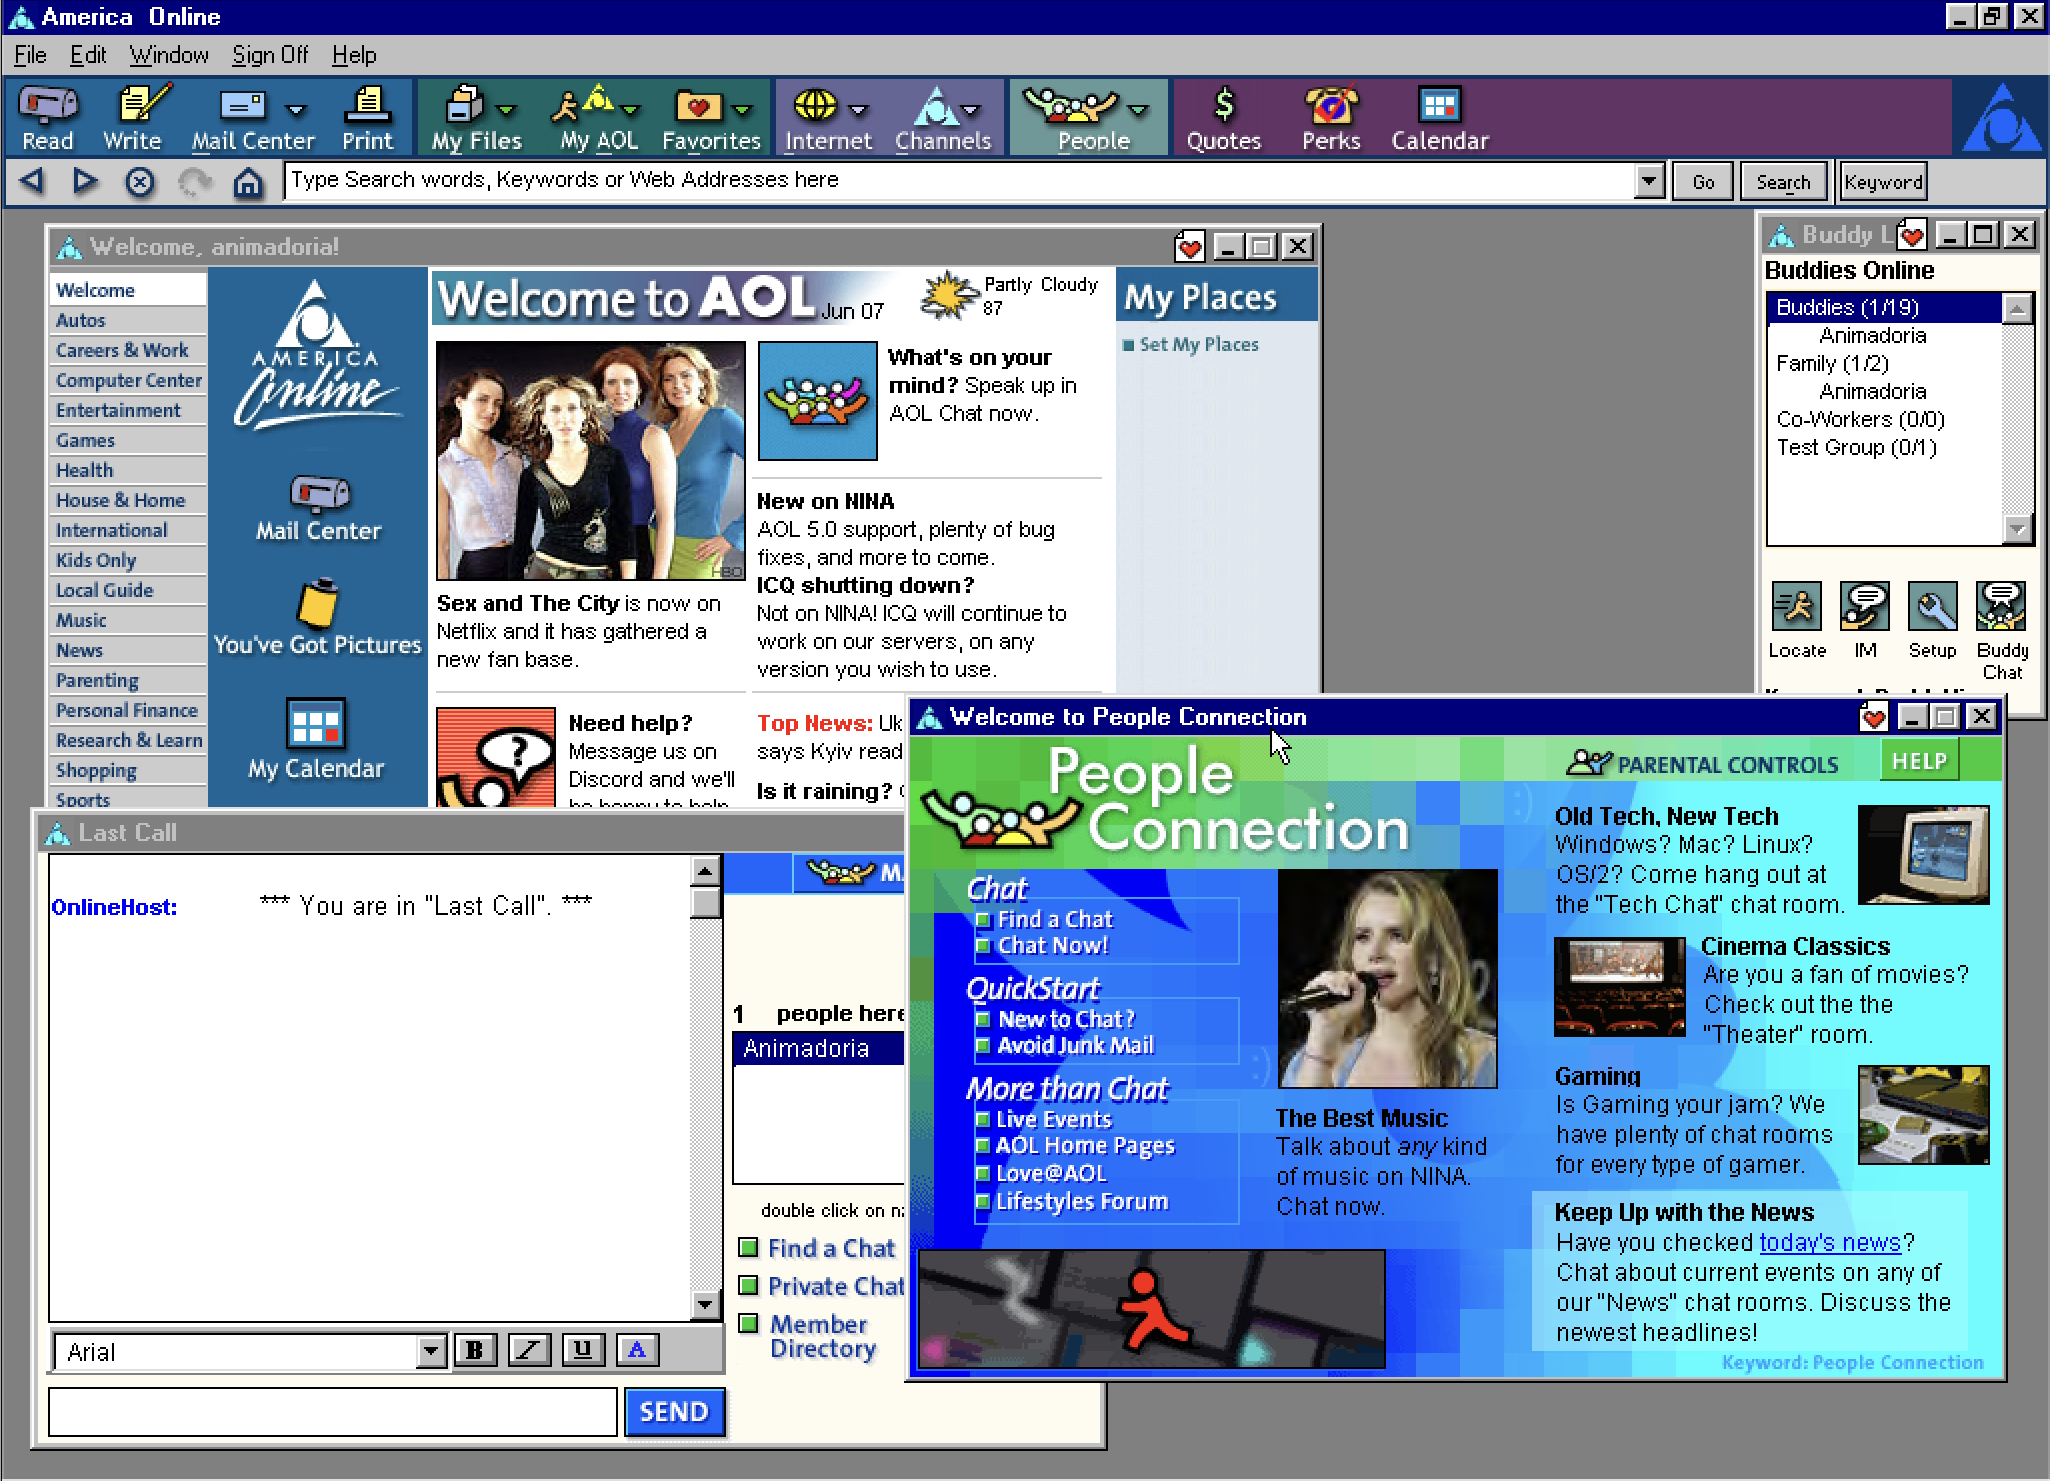
Task: Toggle Italic in chat formatting bar
Action: click(529, 1350)
